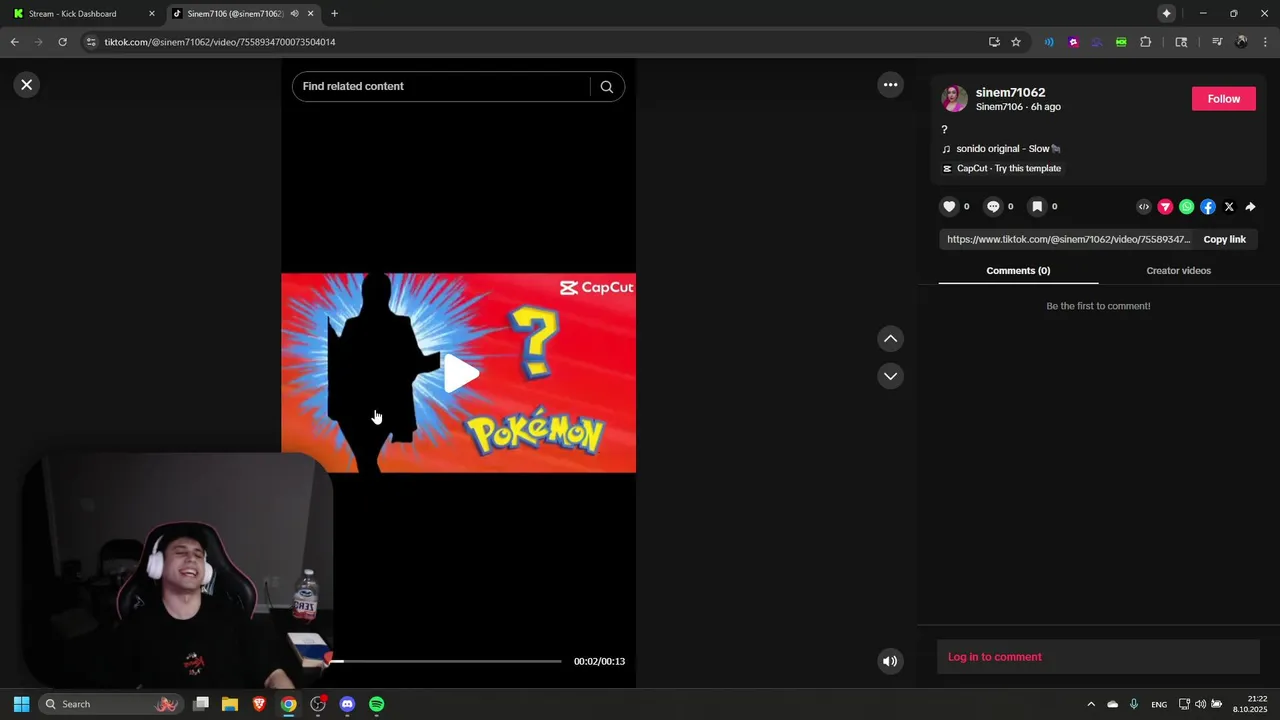The height and width of the screenshot is (720, 1280).
Task: Click the install app icon in address bar
Action: (994, 42)
